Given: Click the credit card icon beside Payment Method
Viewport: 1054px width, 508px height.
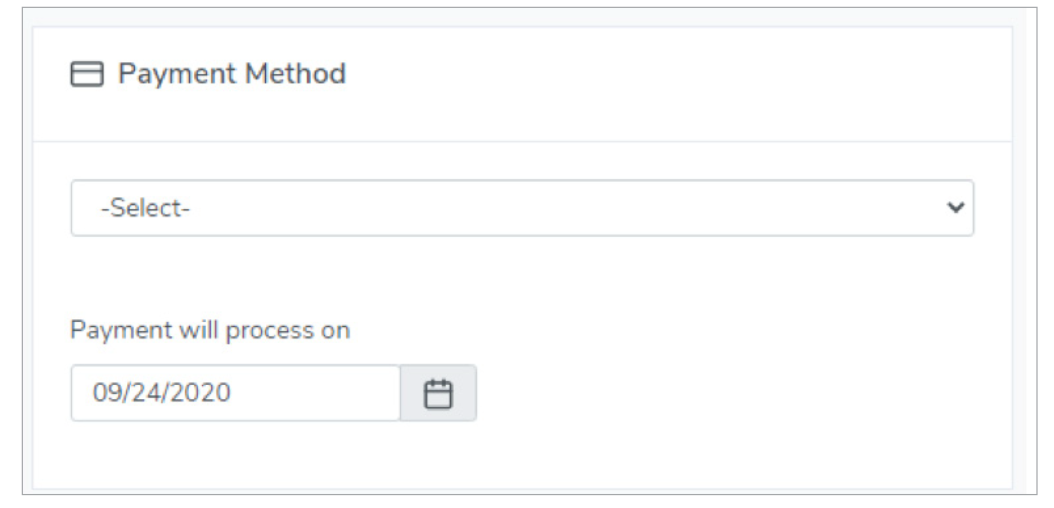Looking at the screenshot, I should pos(87,75).
